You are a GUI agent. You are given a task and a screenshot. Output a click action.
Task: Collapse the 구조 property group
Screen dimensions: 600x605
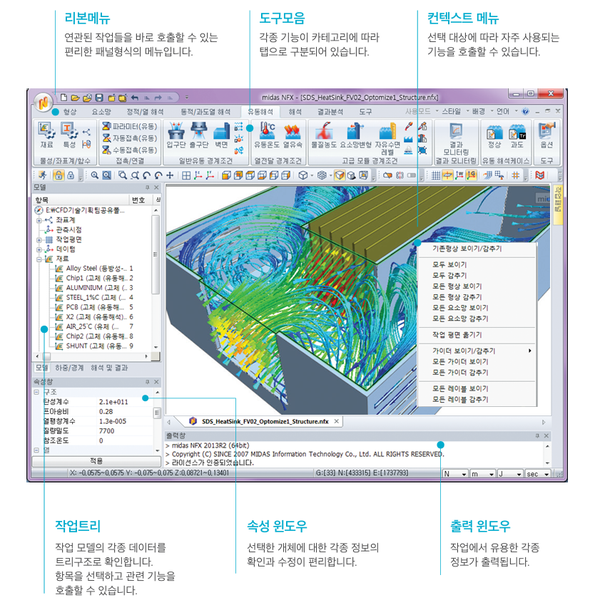[37, 392]
